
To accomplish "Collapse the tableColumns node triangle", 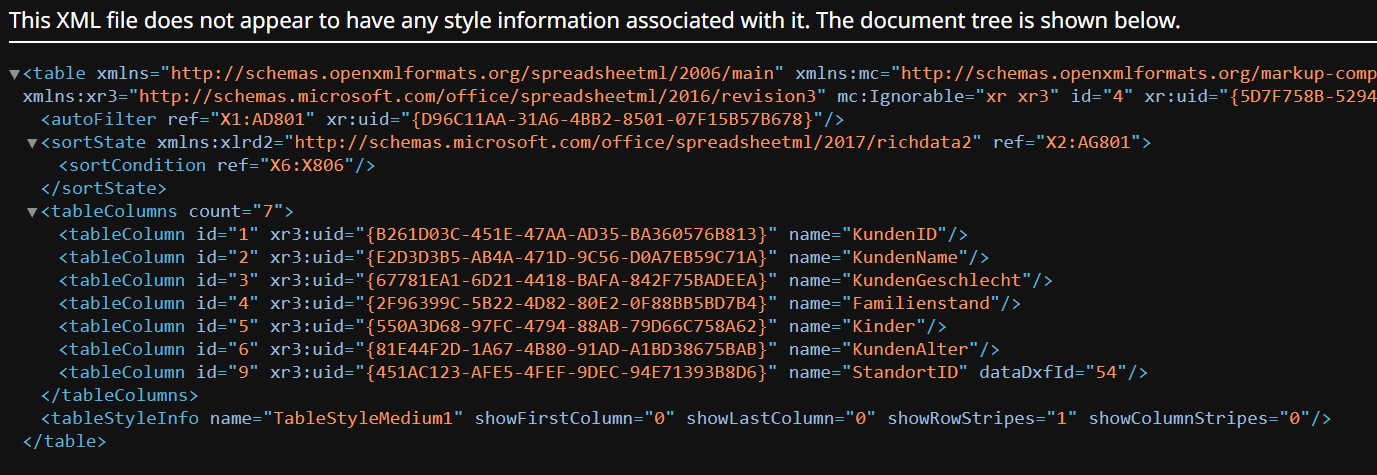I will [x=32, y=212].
